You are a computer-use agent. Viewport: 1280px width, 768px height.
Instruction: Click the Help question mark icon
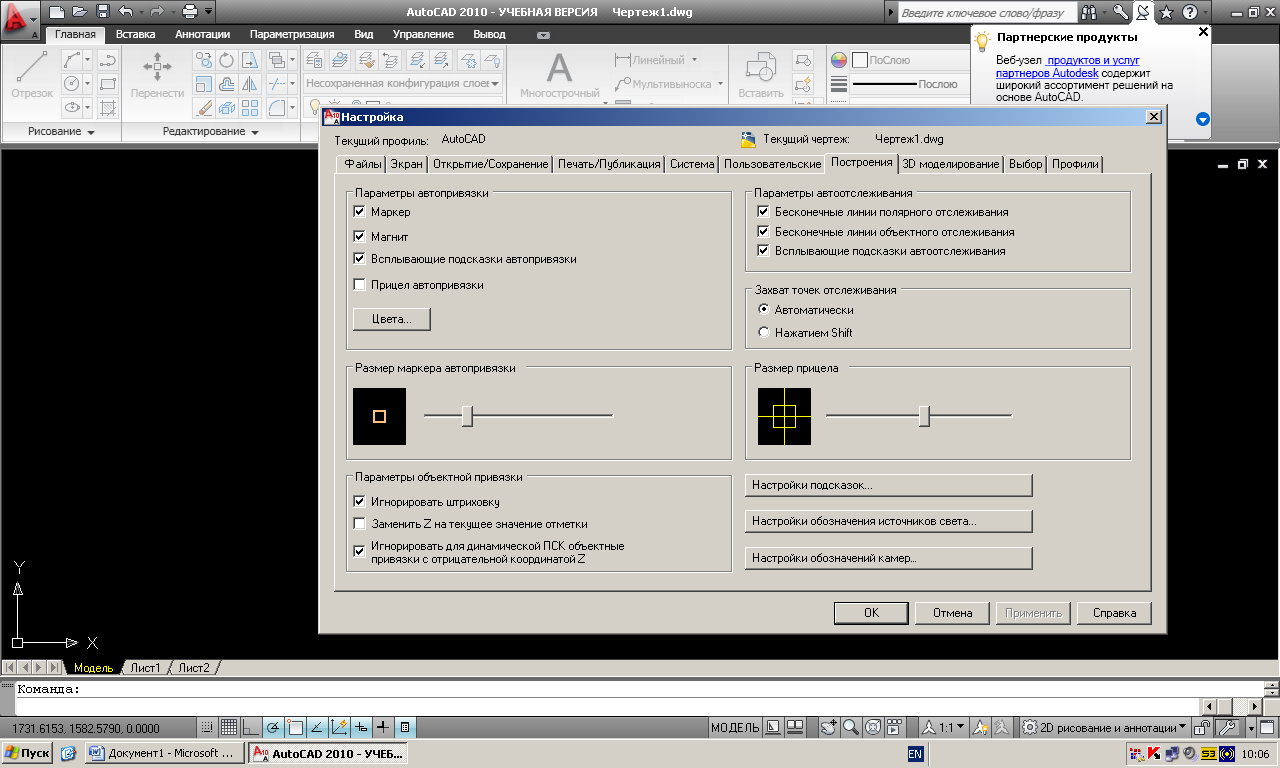(x=1189, y=12)
